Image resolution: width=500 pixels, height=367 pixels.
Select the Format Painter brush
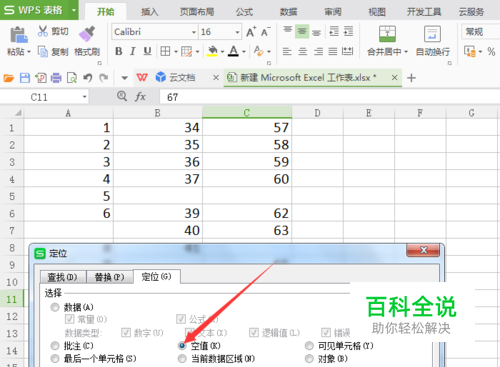coord(87,33)
